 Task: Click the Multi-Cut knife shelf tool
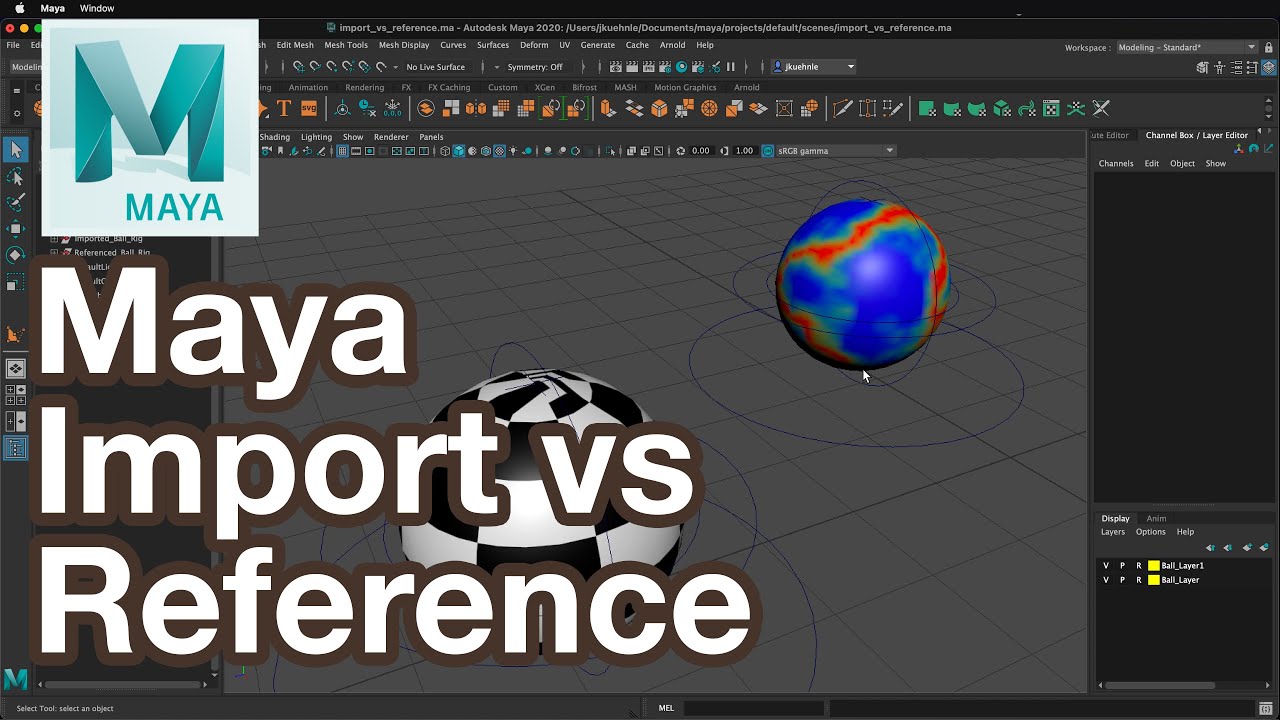pos(842,108)
